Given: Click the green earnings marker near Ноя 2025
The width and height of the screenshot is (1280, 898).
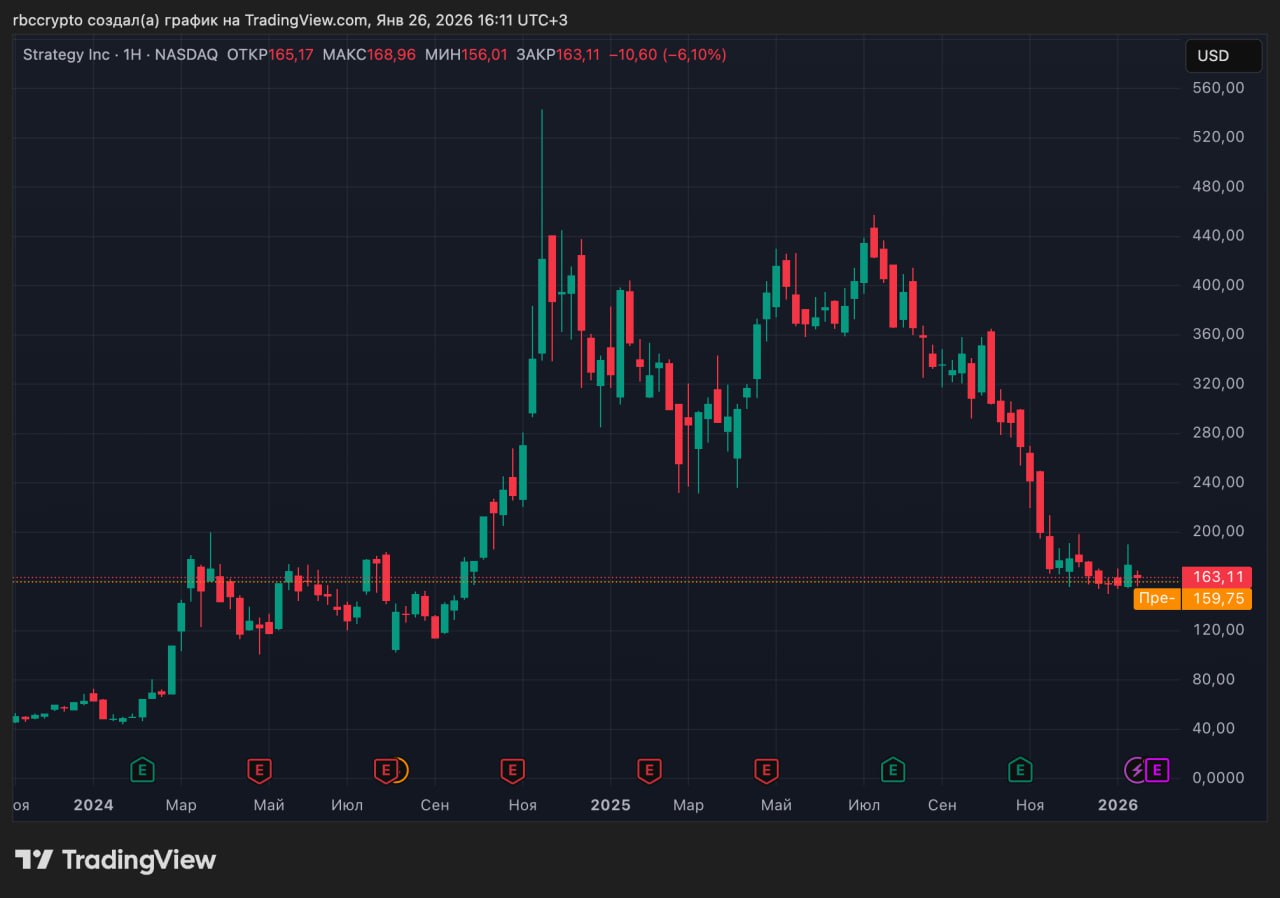Looking at the screenshot, I should click(x=1020, y=770).
